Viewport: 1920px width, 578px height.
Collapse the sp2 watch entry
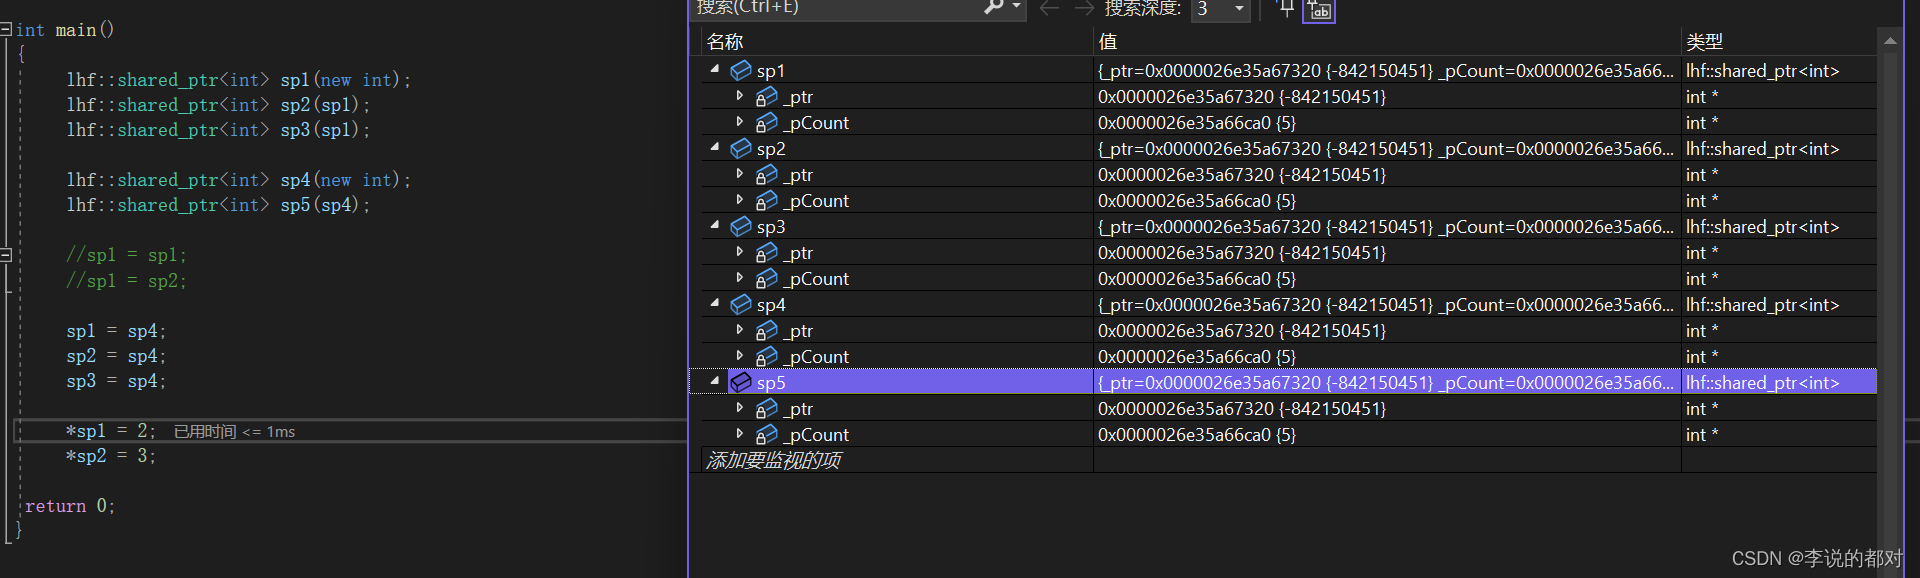point(715,147)
